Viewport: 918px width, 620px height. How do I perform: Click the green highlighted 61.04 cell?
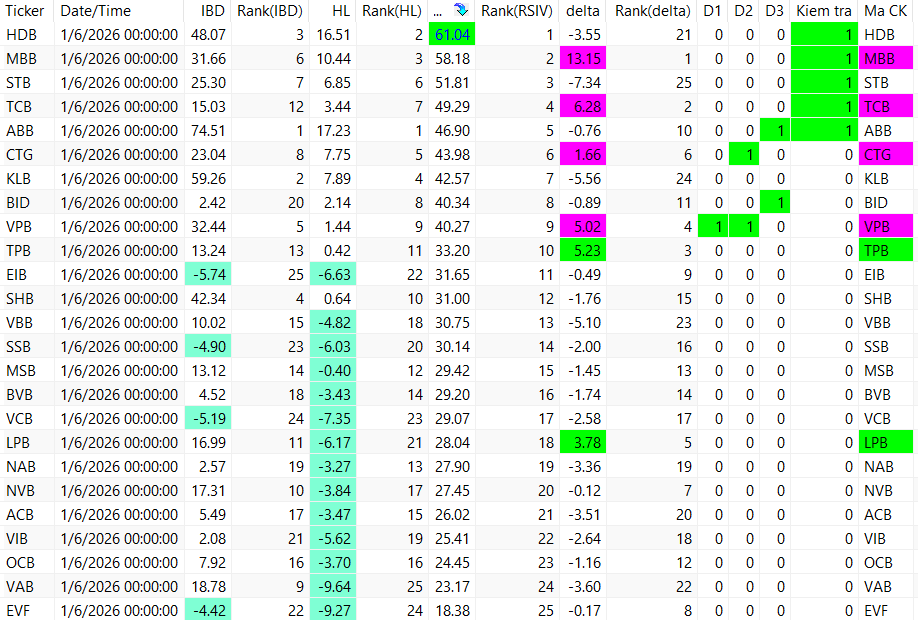pos(452,35)
